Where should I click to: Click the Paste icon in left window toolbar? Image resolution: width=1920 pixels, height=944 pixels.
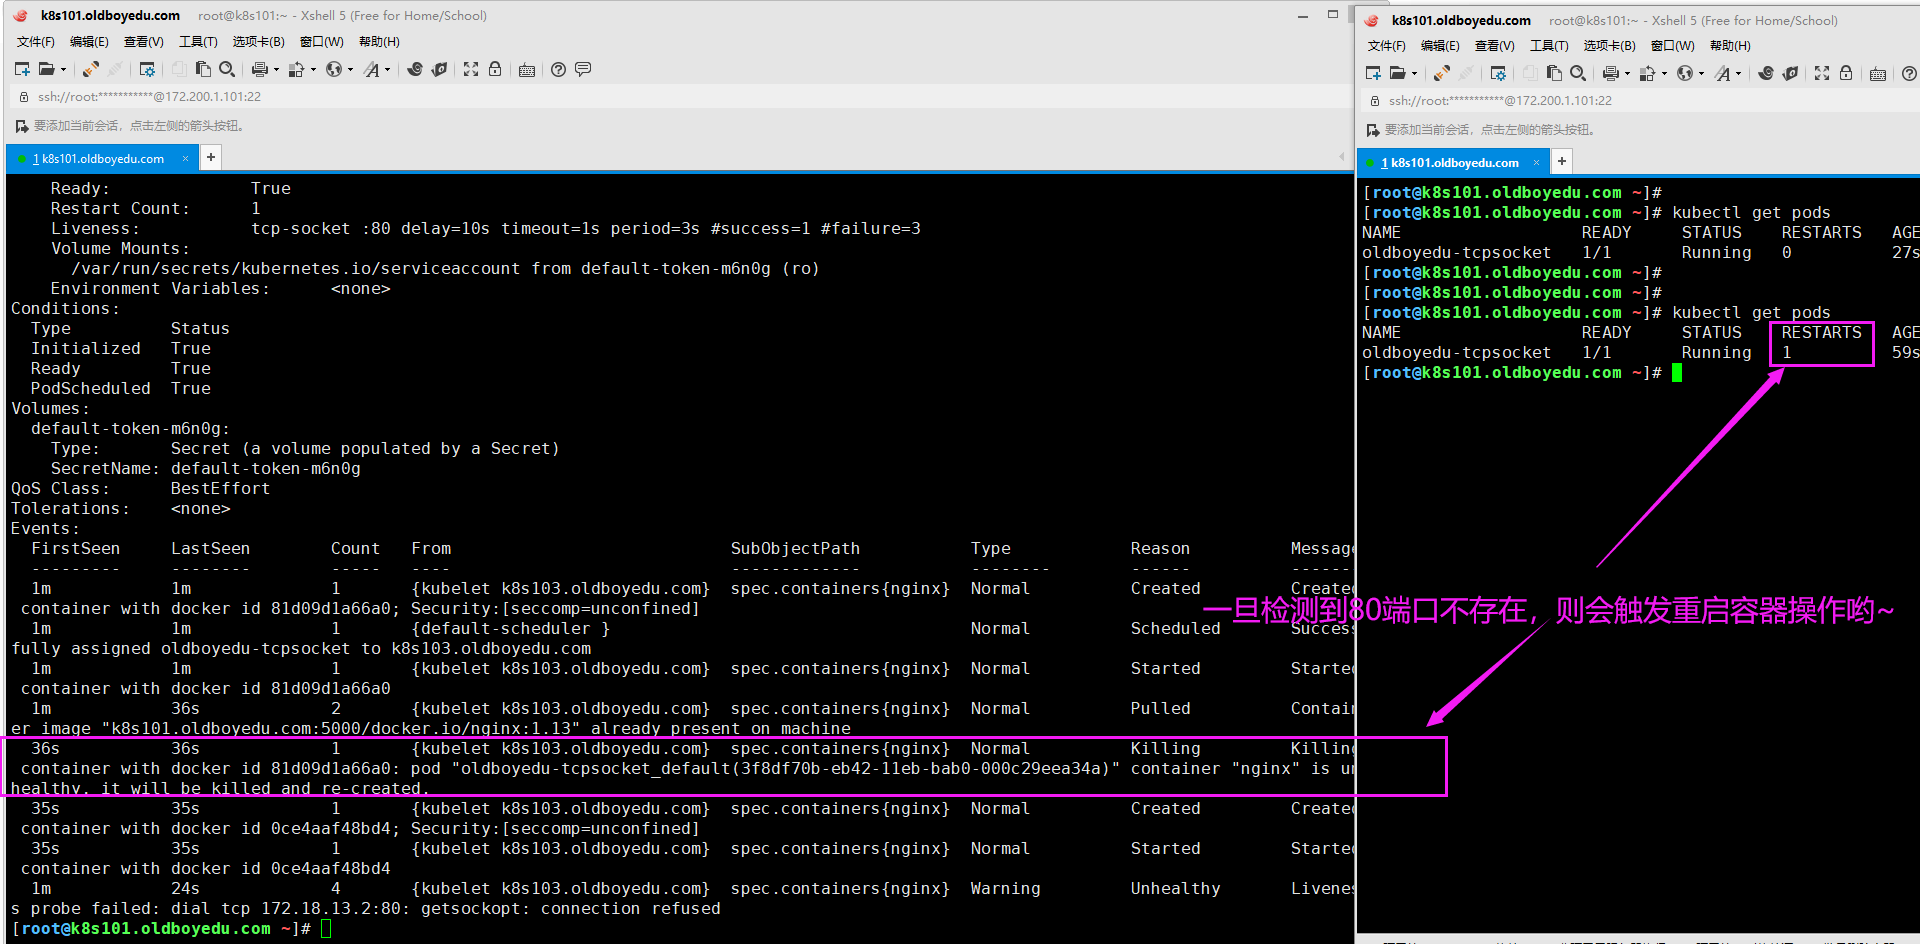point(203,69)
